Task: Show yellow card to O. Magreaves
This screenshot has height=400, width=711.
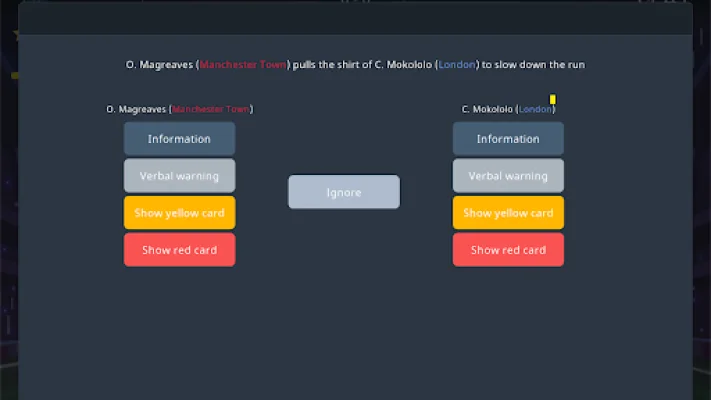Action: tap(179, 213)
